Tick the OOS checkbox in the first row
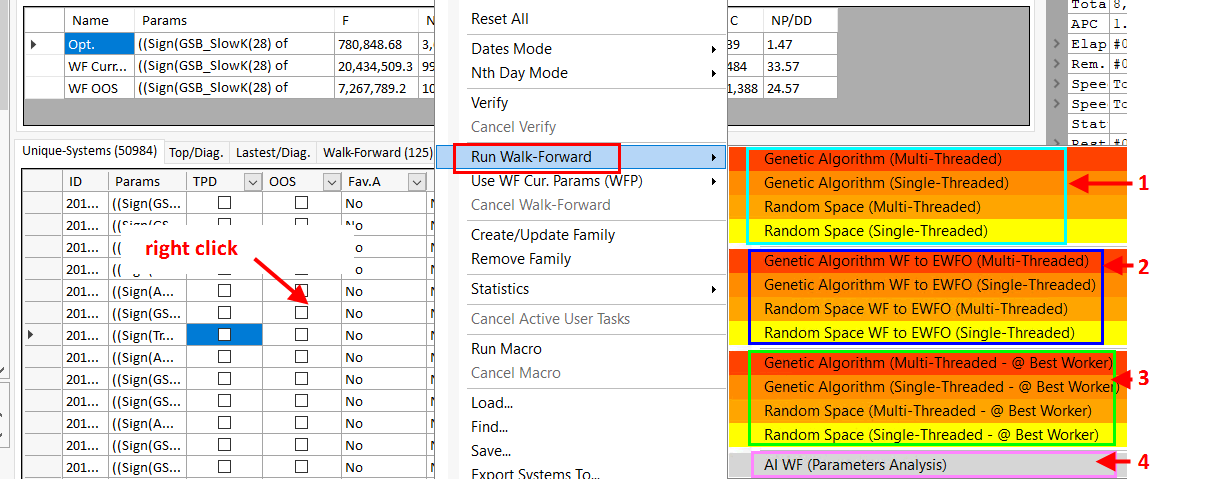Viewport: 1219px width, 479px height. tap(301, 203)
